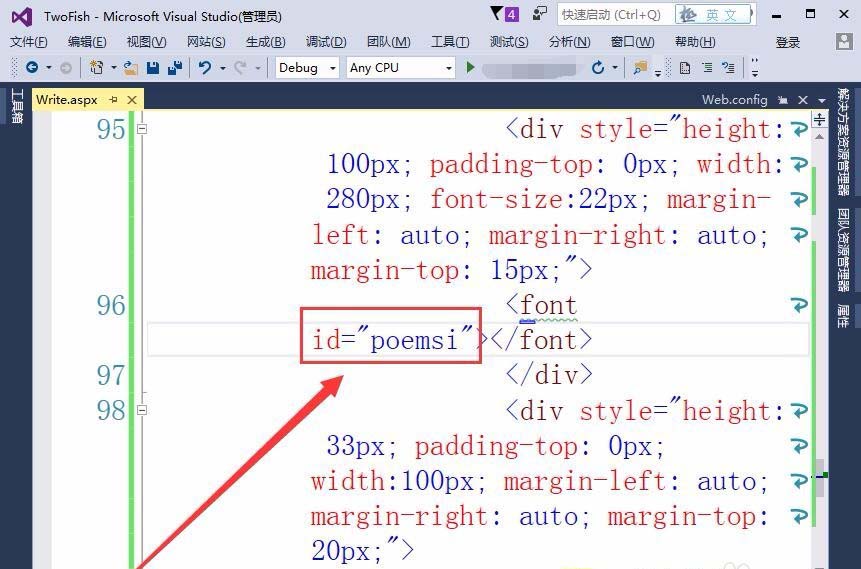Viewport: 861px width, 569px height.
Task: Open the 团队(M) menu
Action: (389, 42)
